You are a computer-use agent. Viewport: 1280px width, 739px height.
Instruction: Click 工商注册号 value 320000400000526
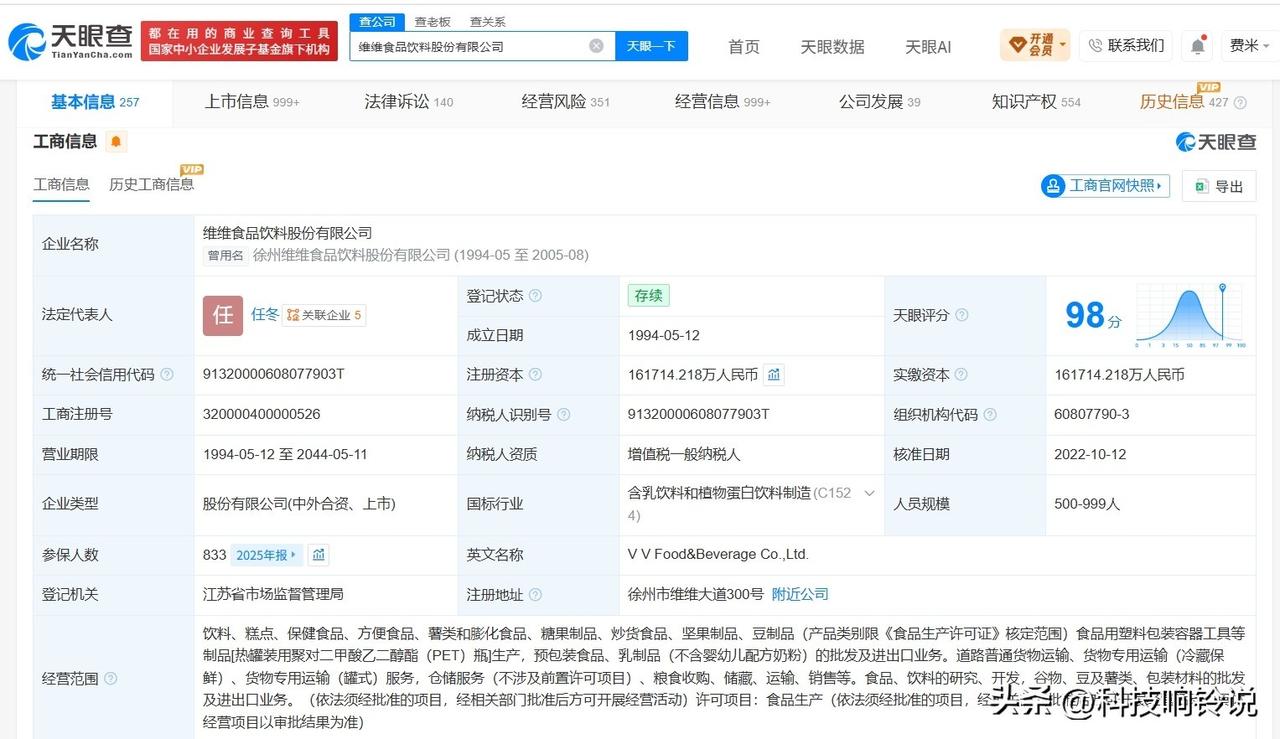[x=261, y=414]
